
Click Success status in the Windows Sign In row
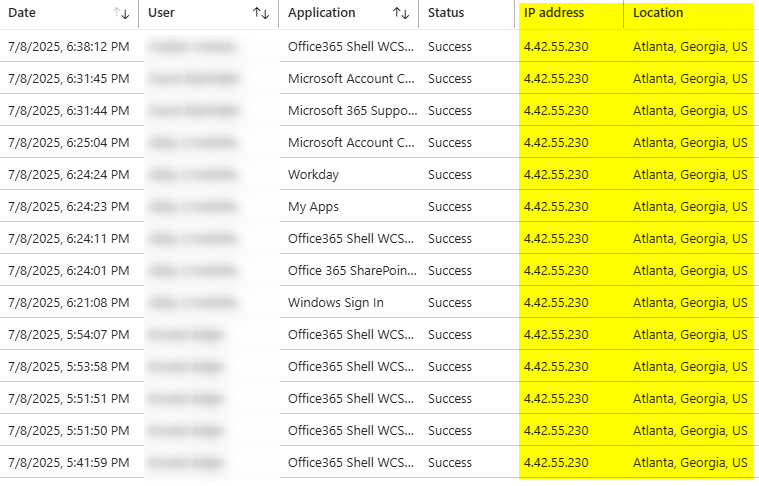click(450, 302)
